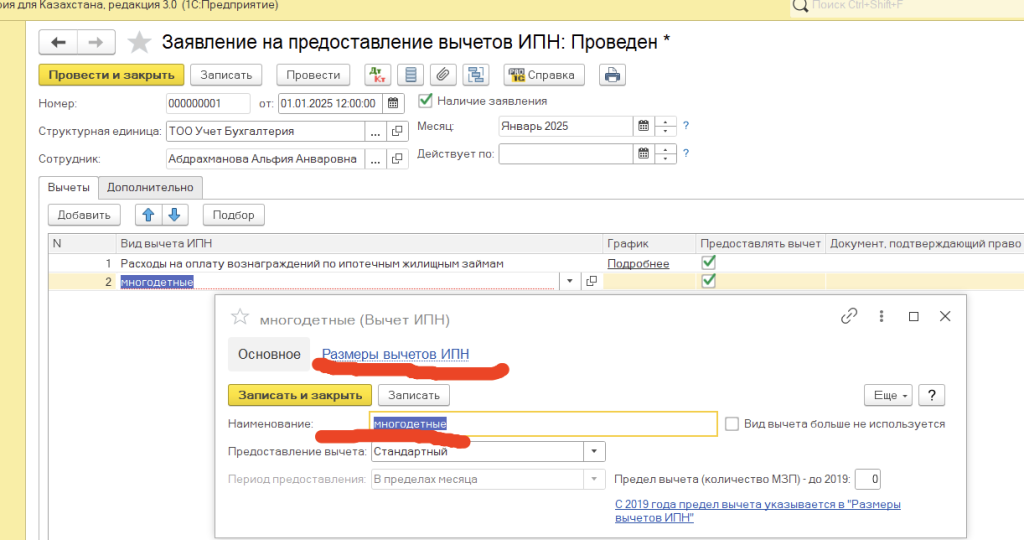Add document to favorites with star
This screenshot has width=1024, height=540.
140,42
